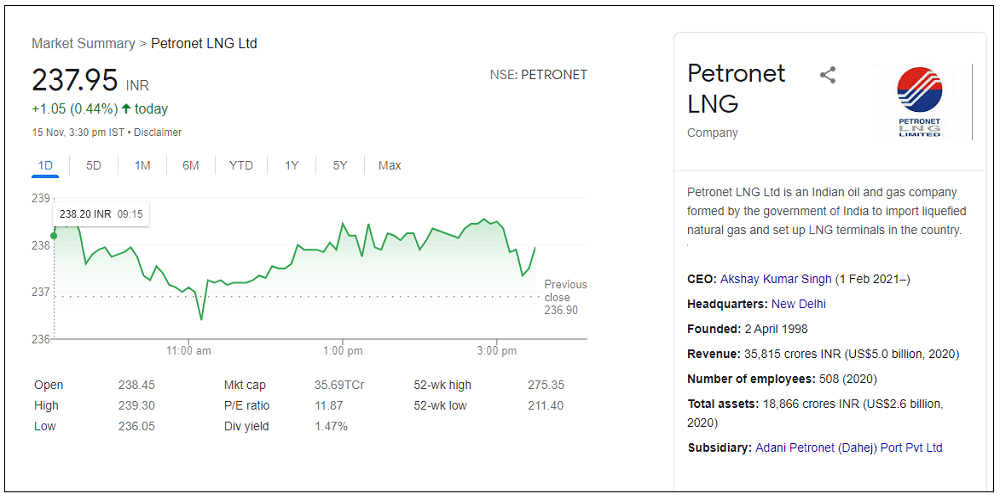Click the 52-wk high value 275.35

pos(546,385)
